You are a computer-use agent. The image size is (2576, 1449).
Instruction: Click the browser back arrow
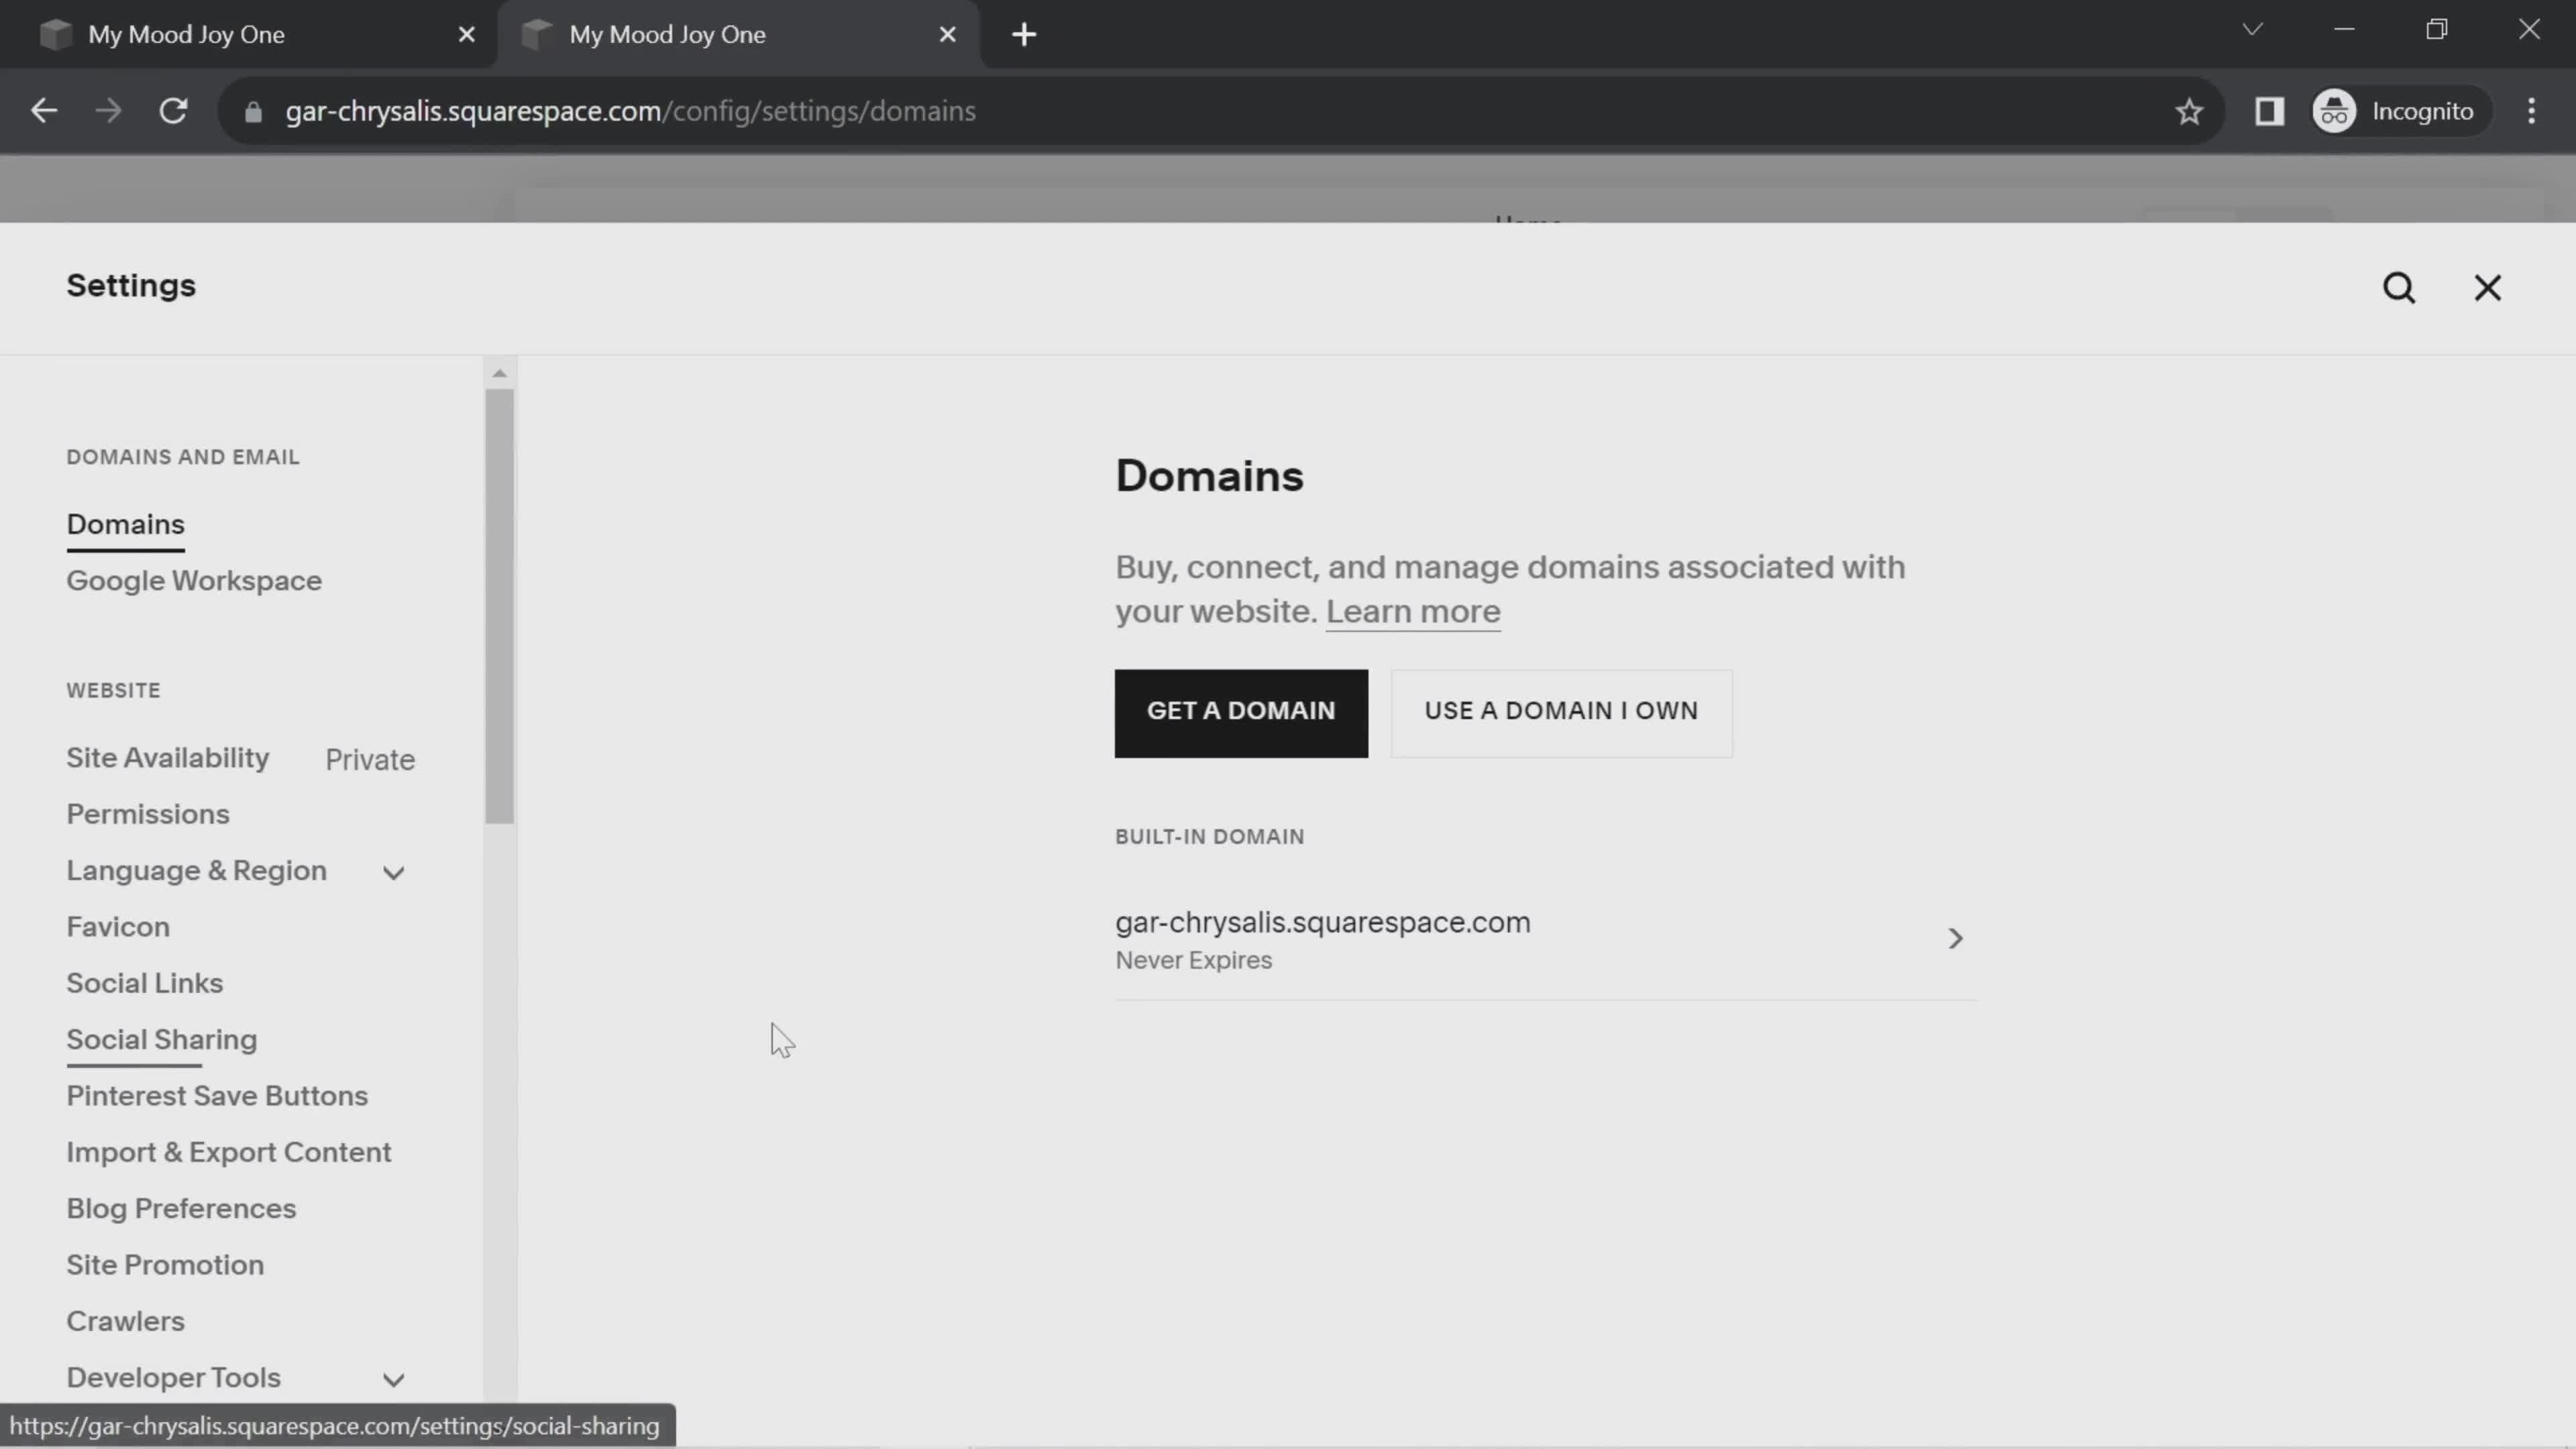pyautogui.click(x=44, y=111)
